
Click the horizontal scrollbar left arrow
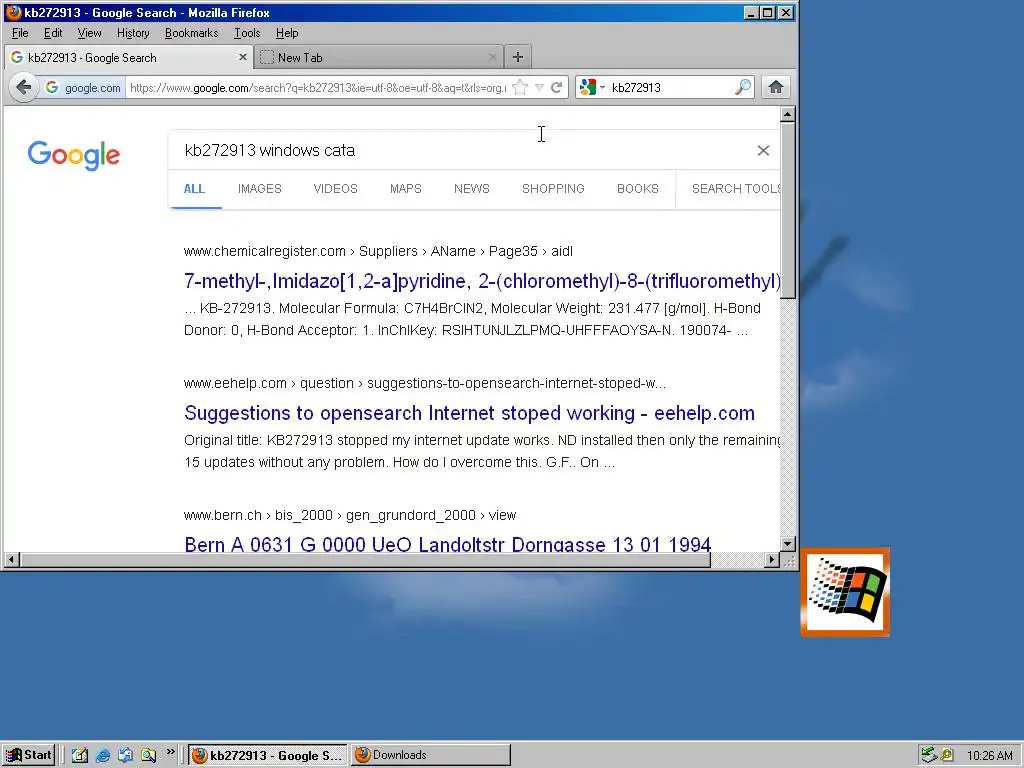(12, 560)
